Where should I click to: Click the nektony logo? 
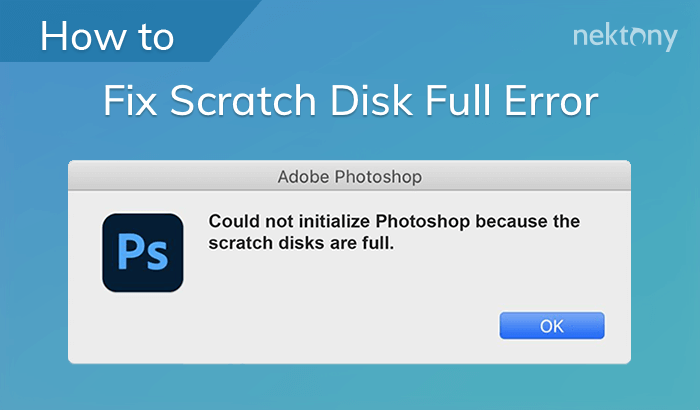pyautogui.click(x=623, y=37)
